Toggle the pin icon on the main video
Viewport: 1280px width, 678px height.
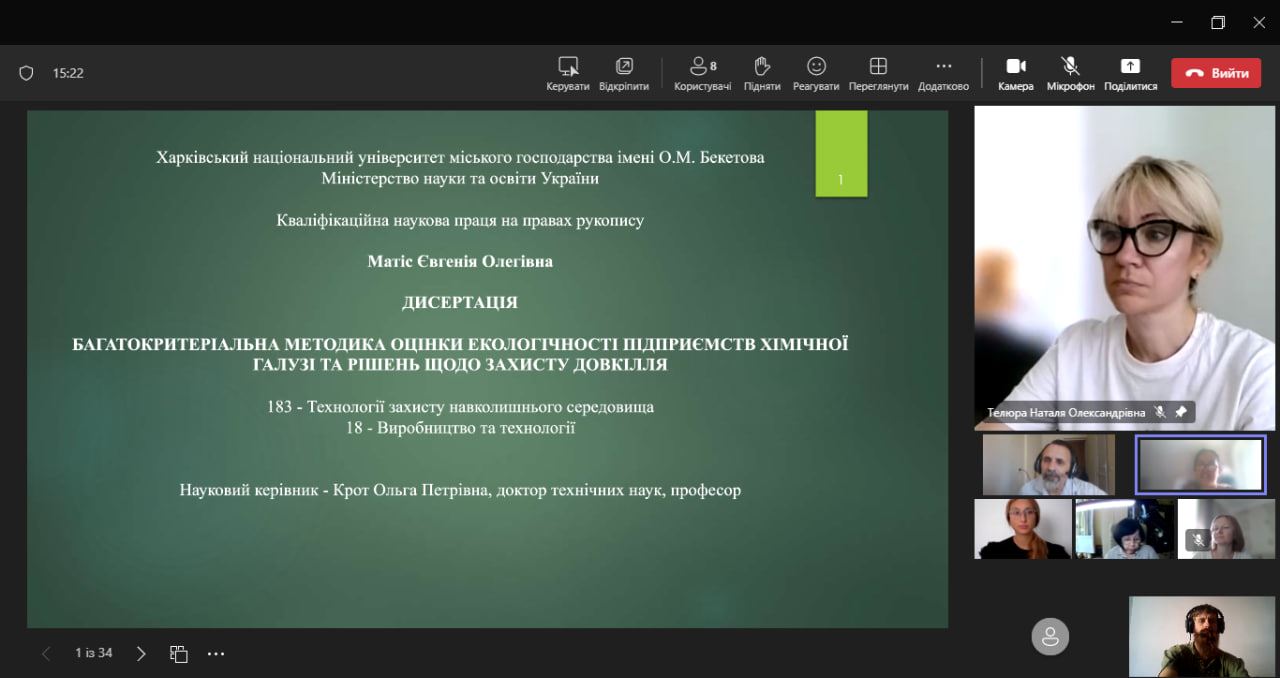pyautogui.click(x=1181, y=412)
